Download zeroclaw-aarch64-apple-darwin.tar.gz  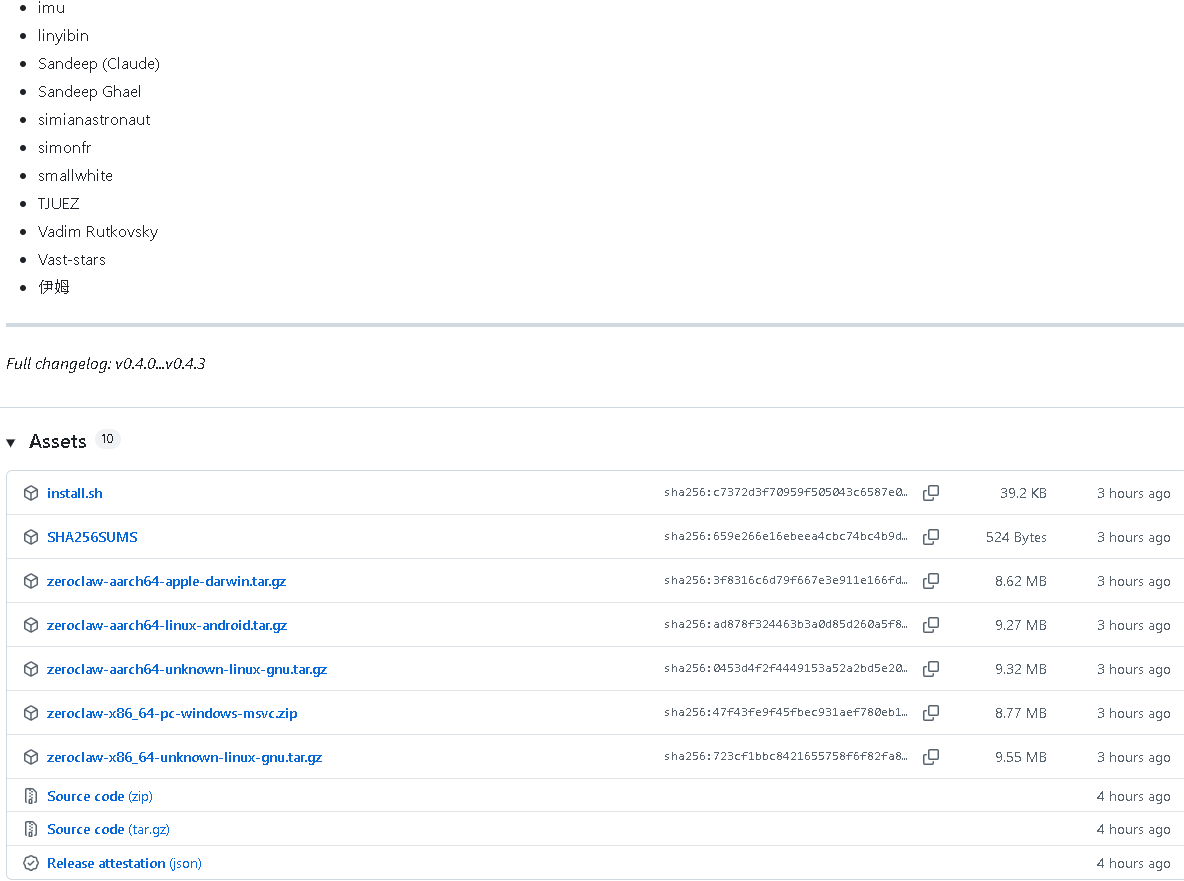[x=166, y=581]
